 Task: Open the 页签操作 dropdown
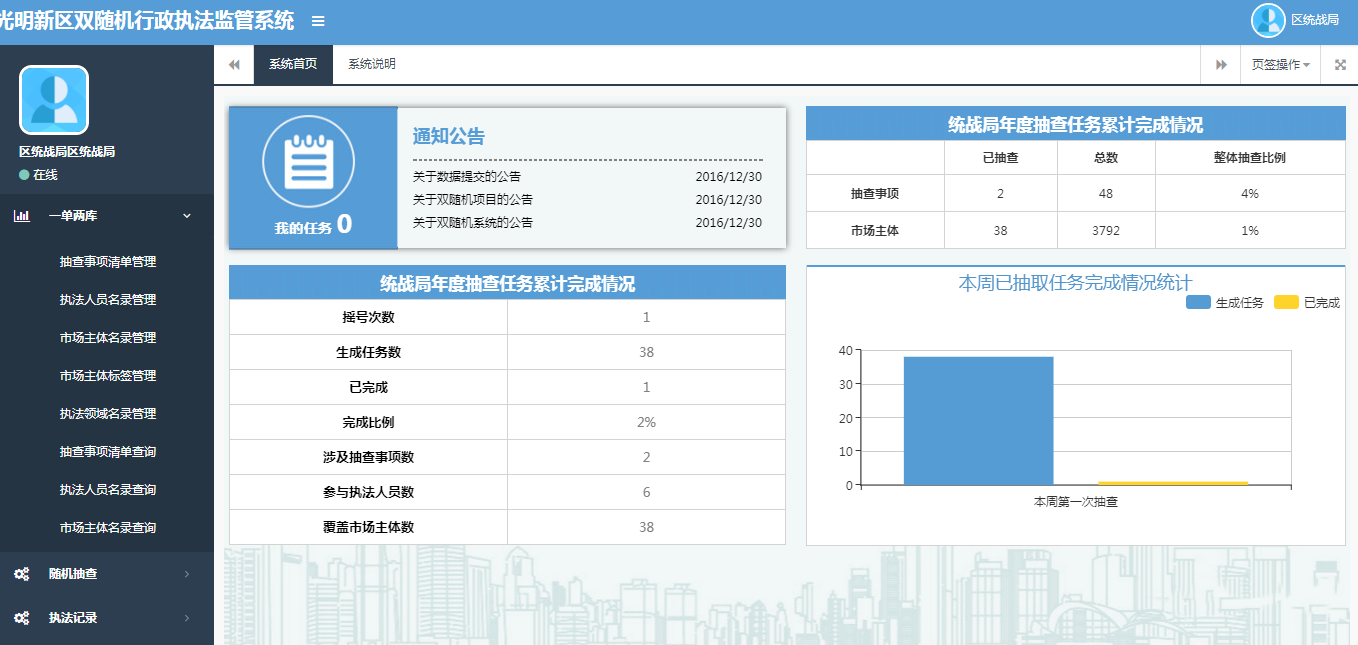point(1280,64)
